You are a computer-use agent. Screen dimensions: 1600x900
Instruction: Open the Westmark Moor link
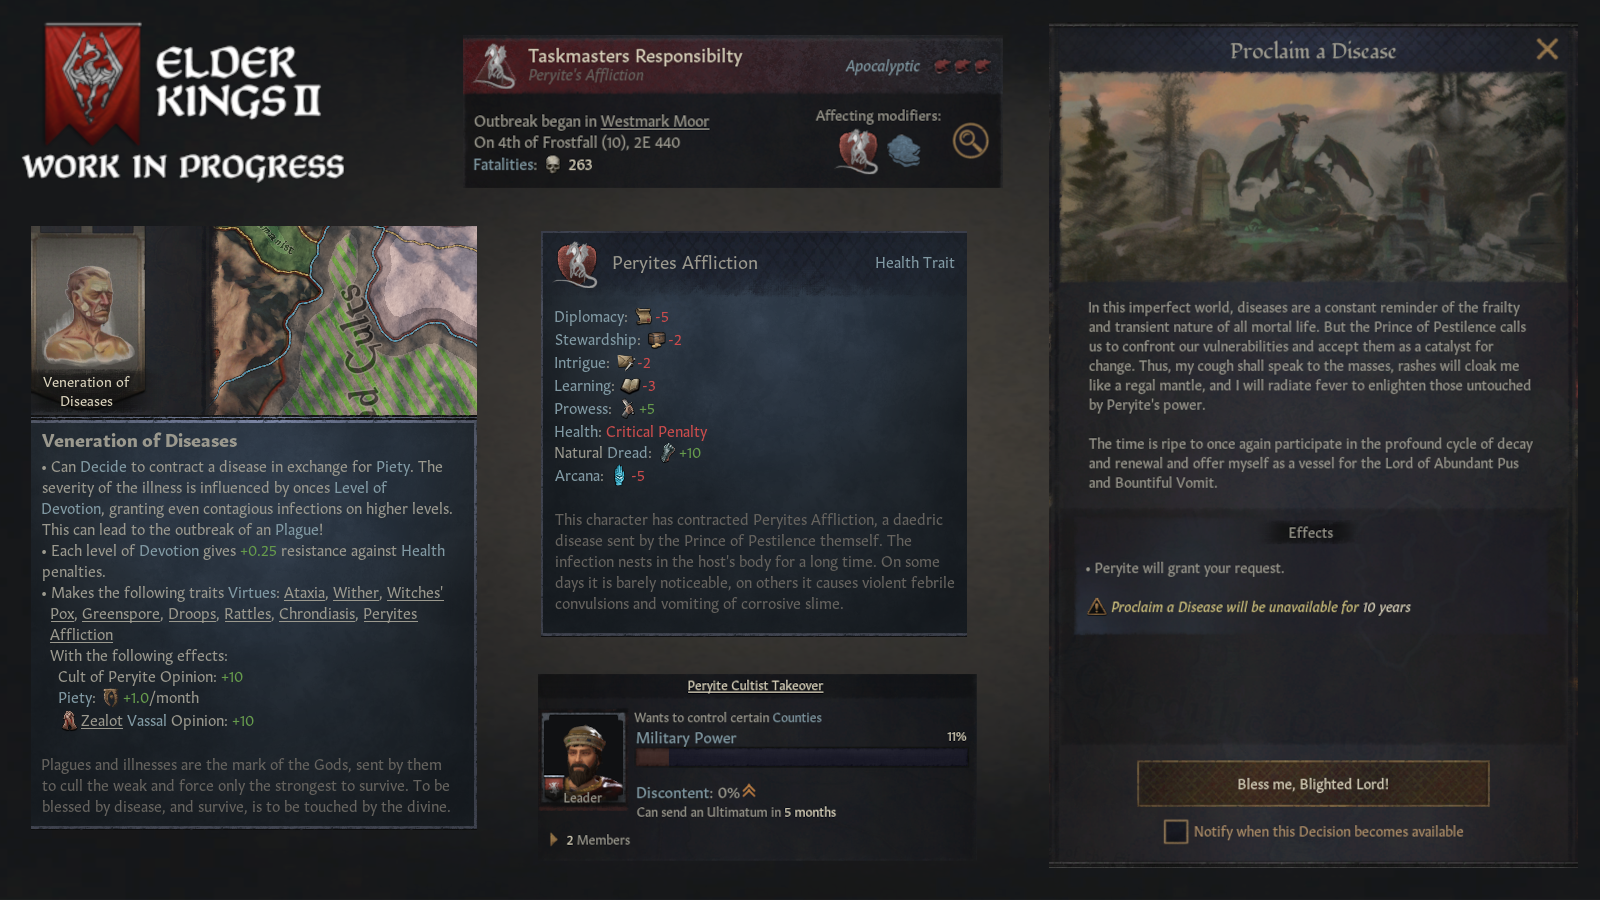(654, 121)
